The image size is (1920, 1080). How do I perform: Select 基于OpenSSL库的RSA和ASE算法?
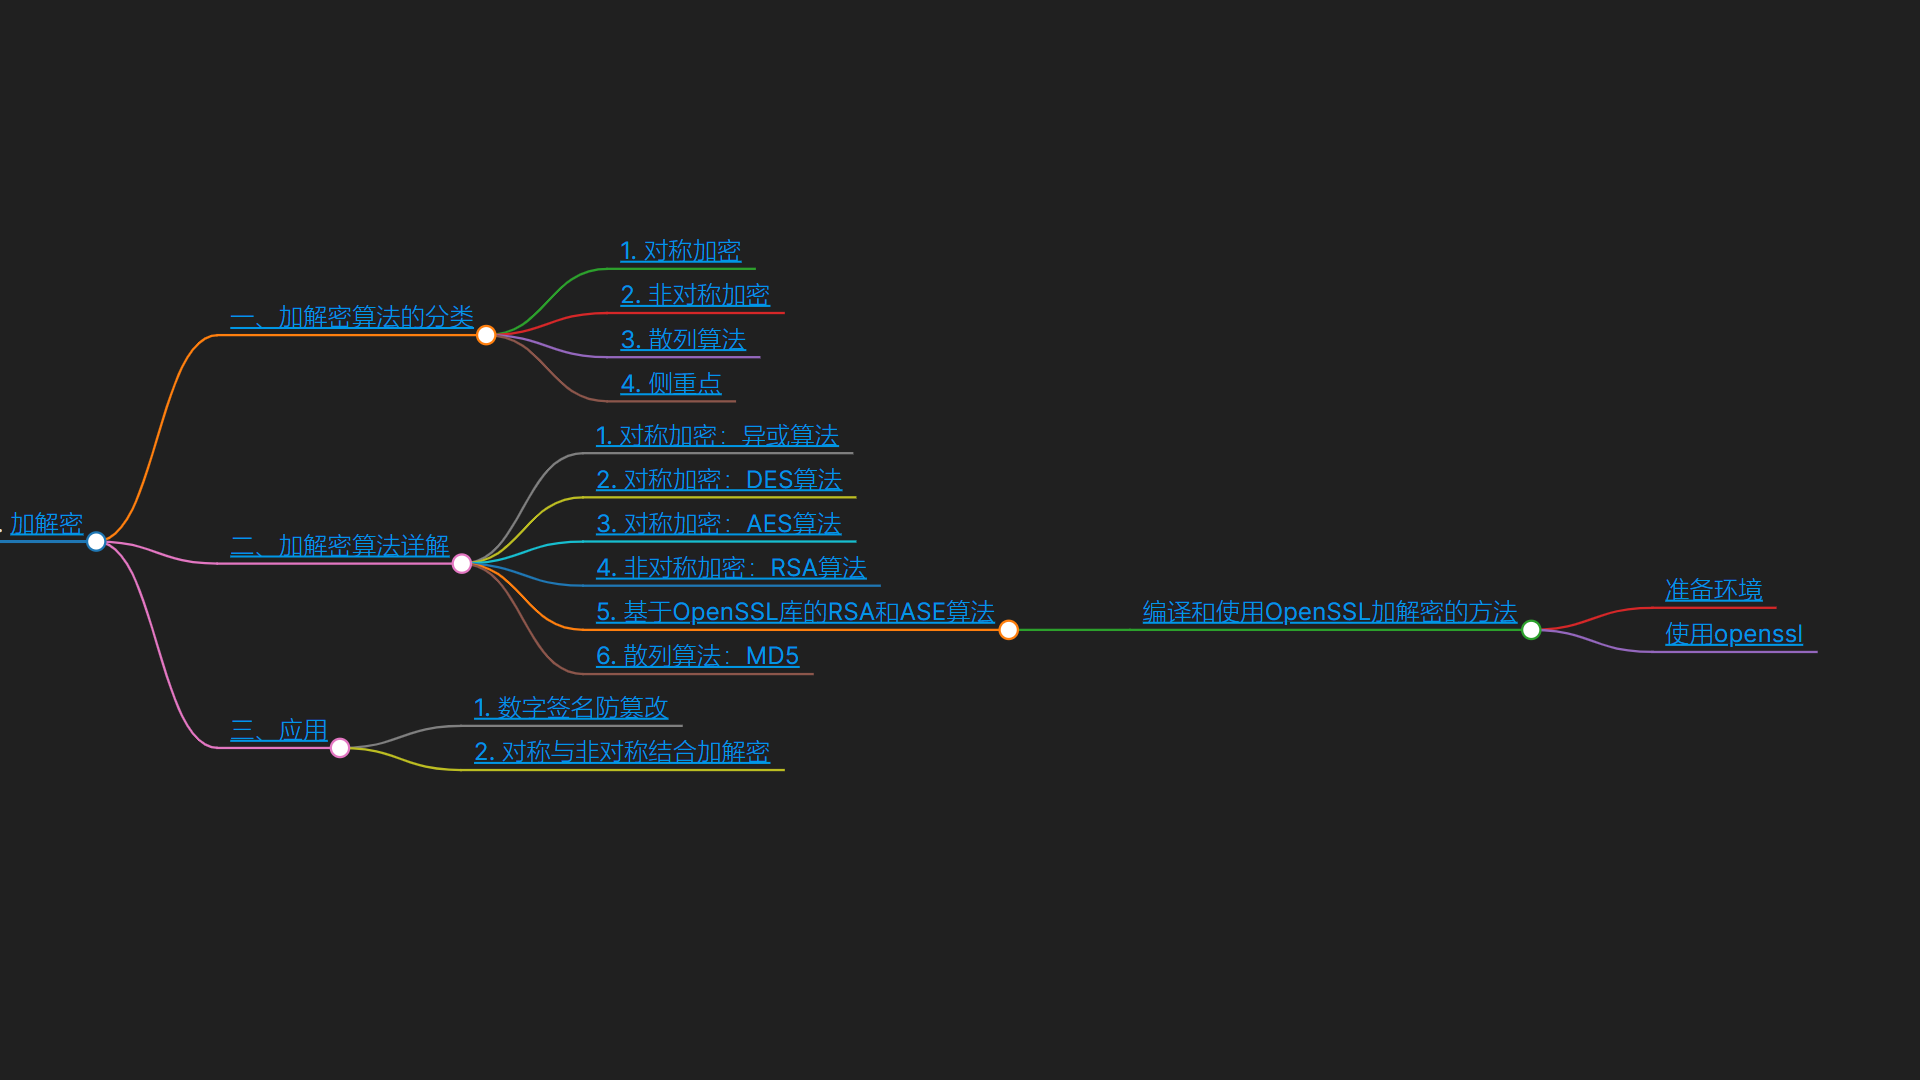coord(795,611)
